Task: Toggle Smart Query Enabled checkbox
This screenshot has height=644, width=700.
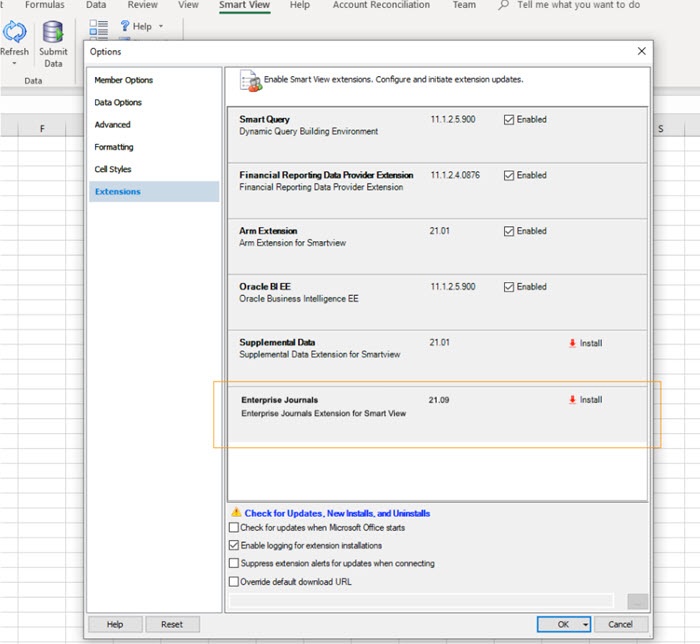Action: pos(509,120)
